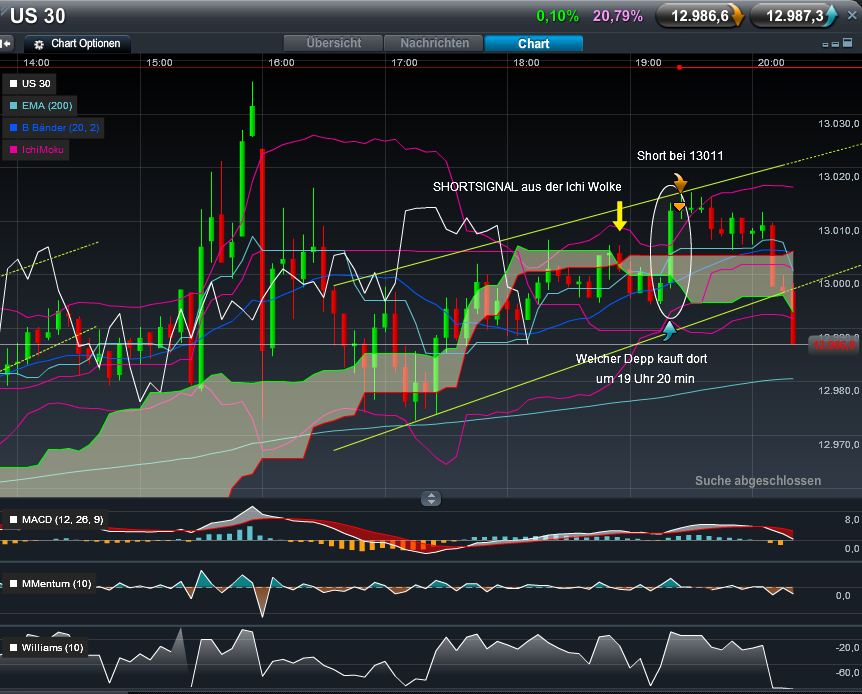Click the red current price tag on axis

click(x=832, y=344)
